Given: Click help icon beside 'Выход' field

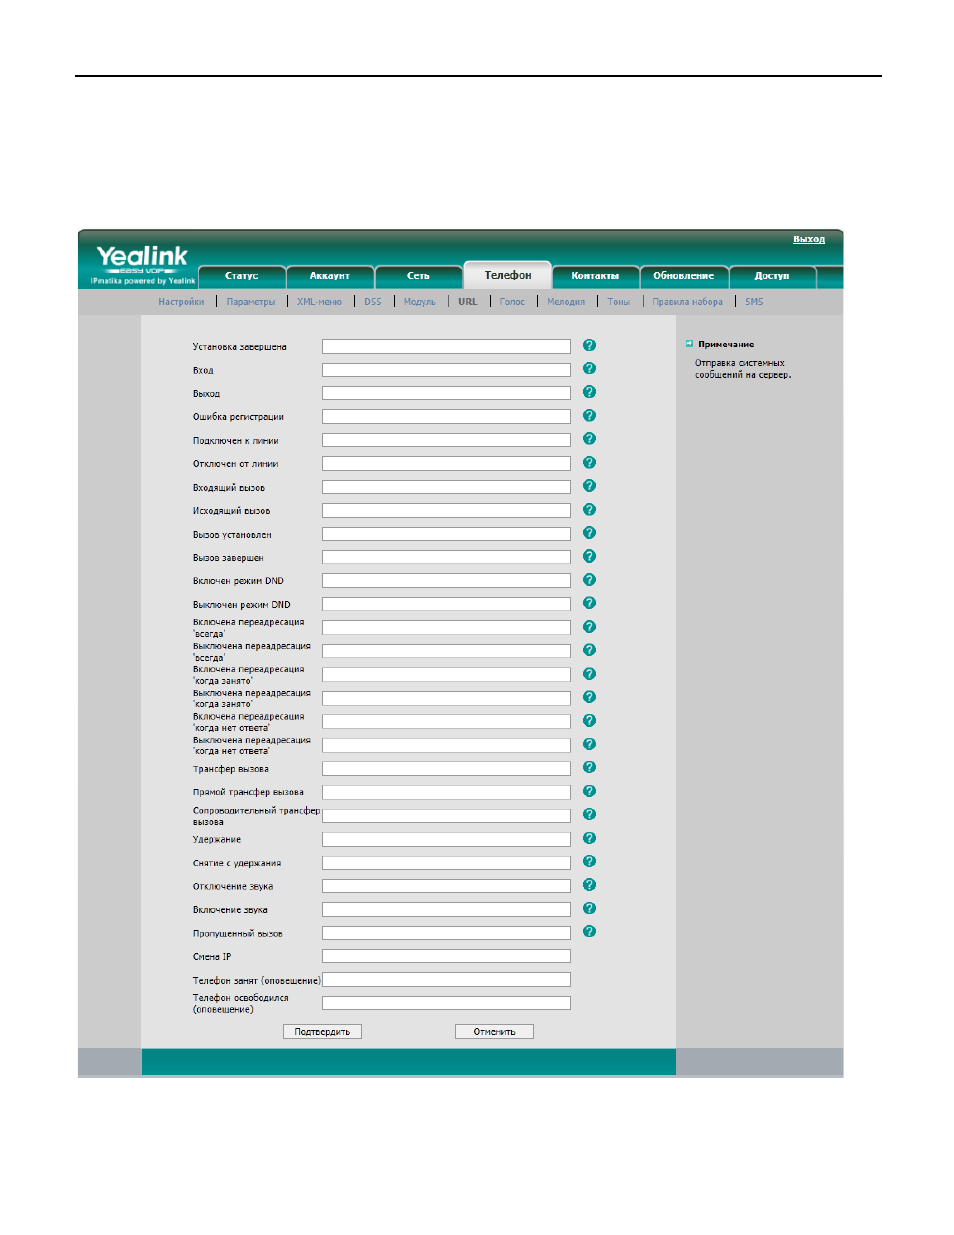Looking at the screenshot, I should click(x=589, y=392).
